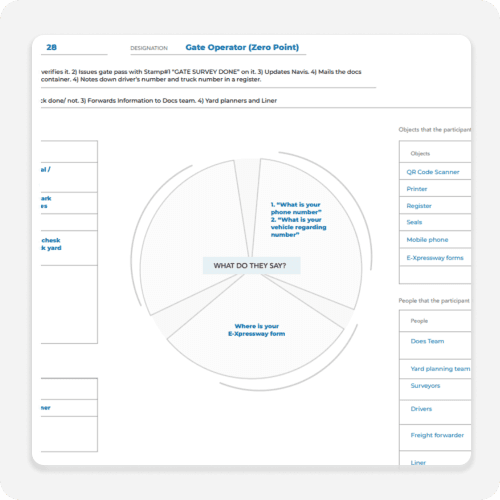Click the chesk yard cell in left table

[x=69, y=248]
